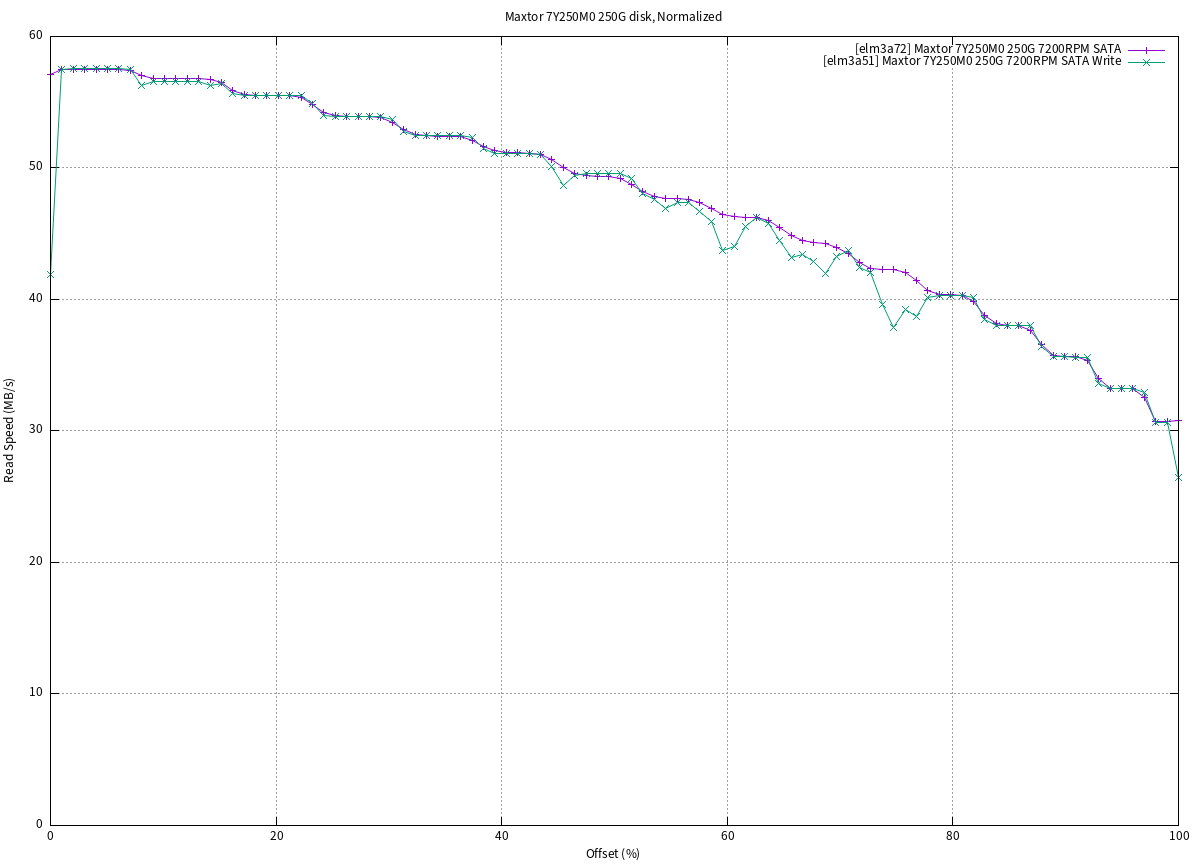Viewport: 1200px width, 864px height.
Task: Click the y-axis tick label 10
Action: tap(36, 693)
